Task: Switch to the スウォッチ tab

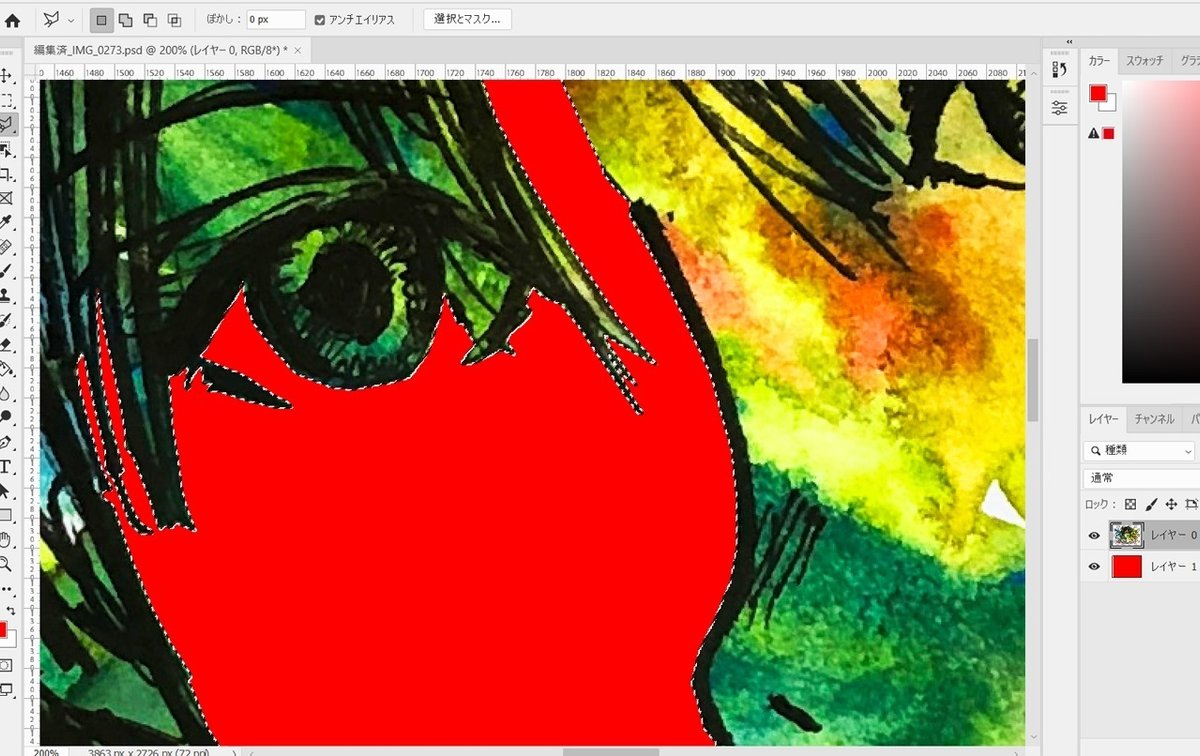Action: coord(1144,61)
